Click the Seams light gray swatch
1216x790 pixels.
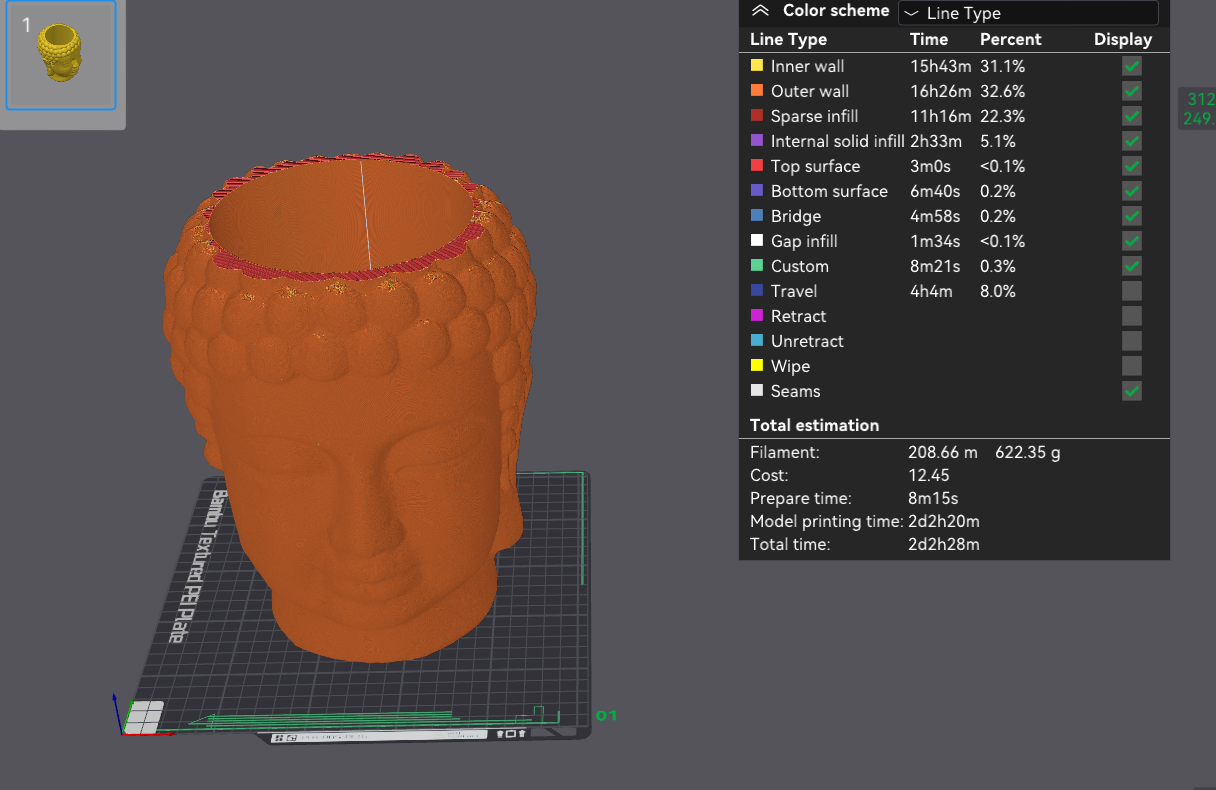coord(757,390)
